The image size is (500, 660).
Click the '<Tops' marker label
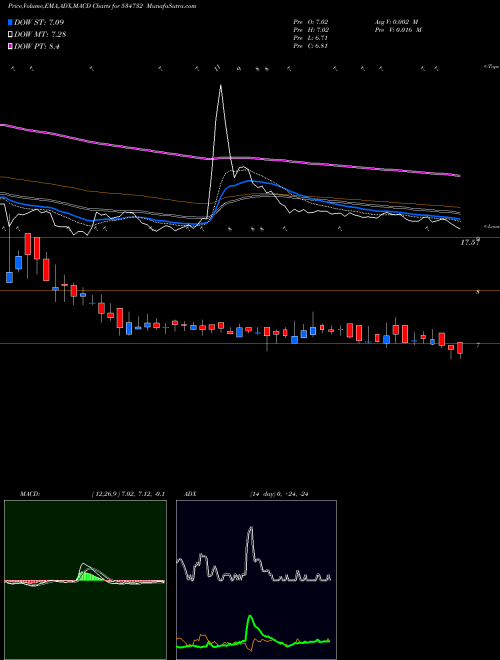coord(491,67)
